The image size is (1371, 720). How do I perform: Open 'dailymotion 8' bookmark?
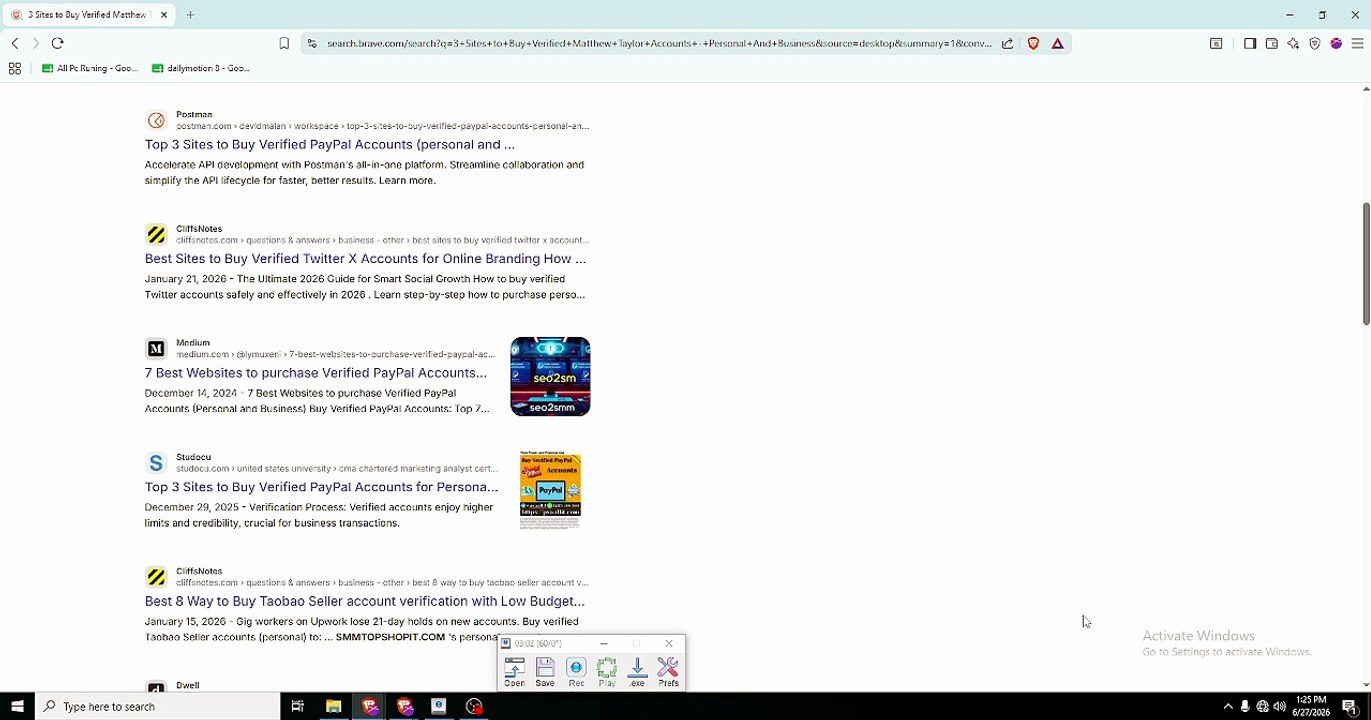pyautogui.click(x=201, y=68)
